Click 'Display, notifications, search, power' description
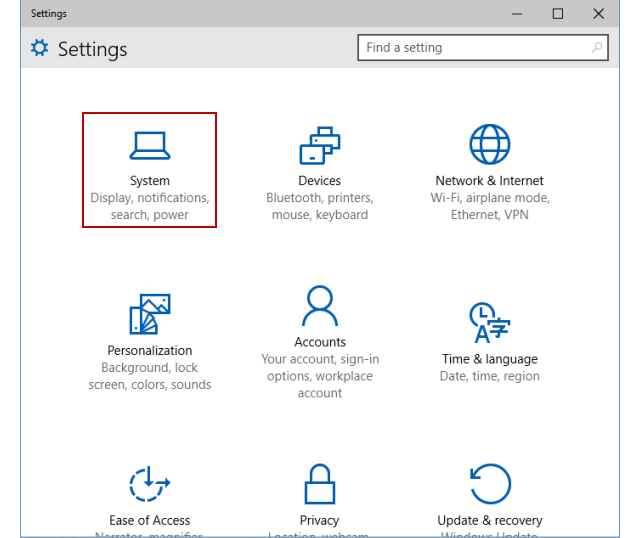 [150, 206]
